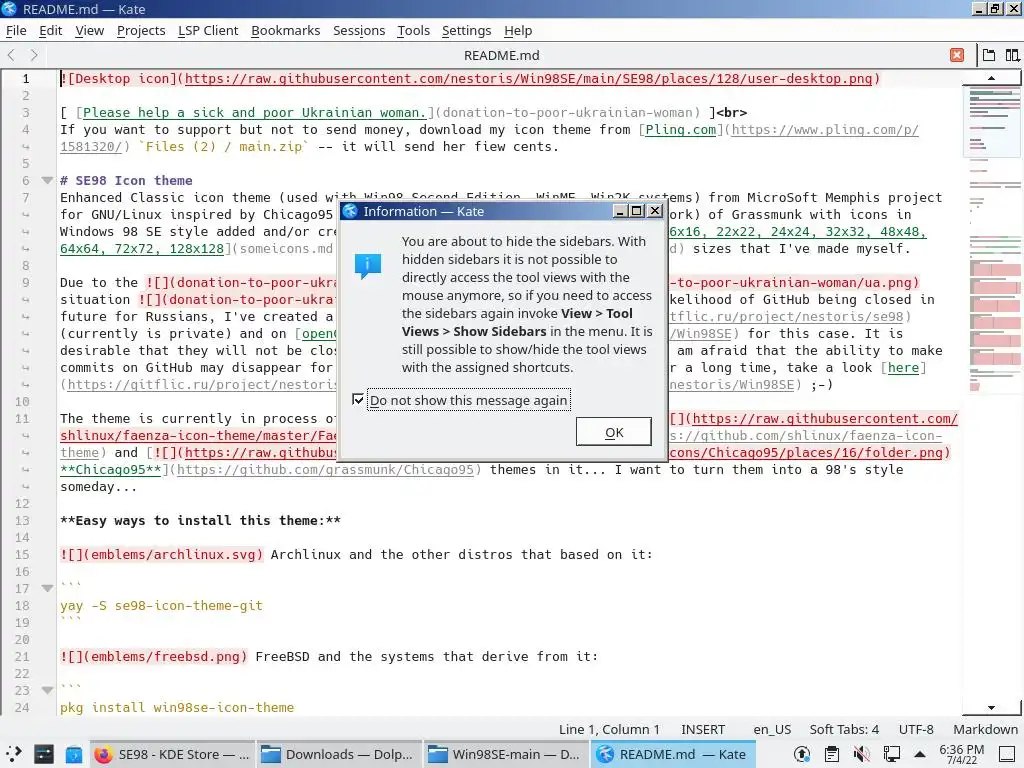1024x768 pixels.
Task: Click the scrollbar down arrow
Action: pos(991,708)
